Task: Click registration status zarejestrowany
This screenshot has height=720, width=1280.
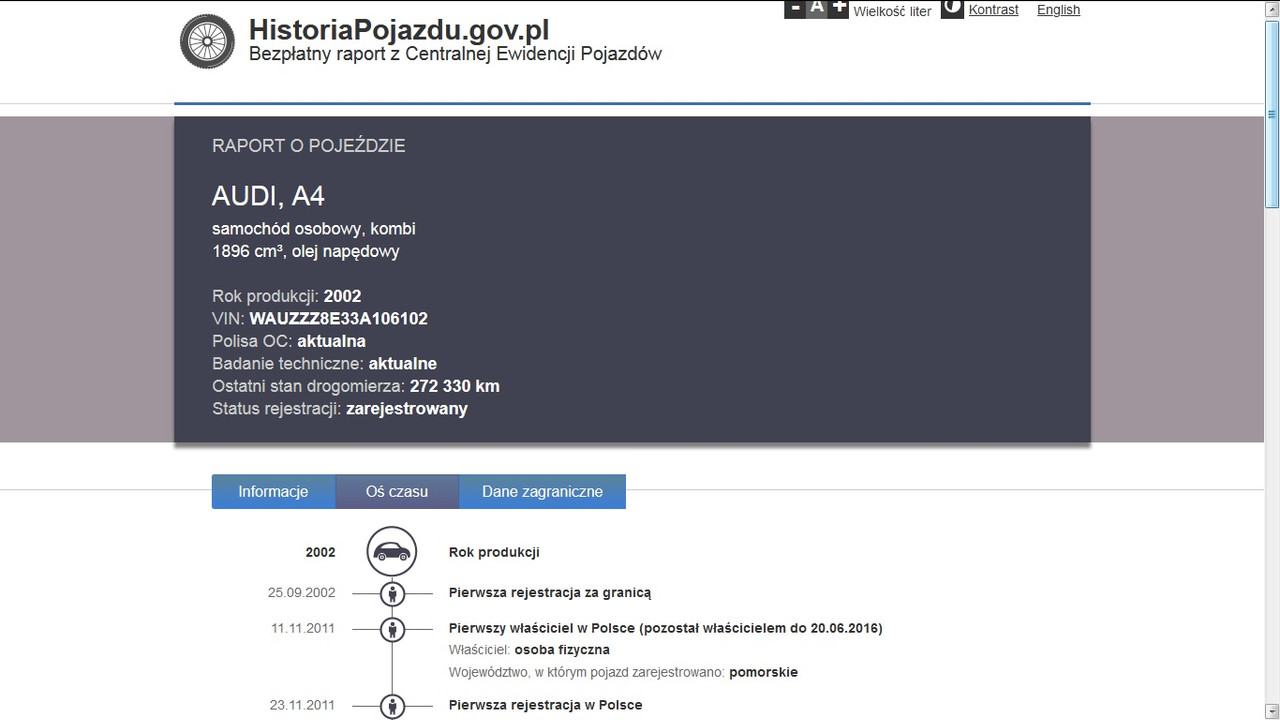Action: point(407,409)
